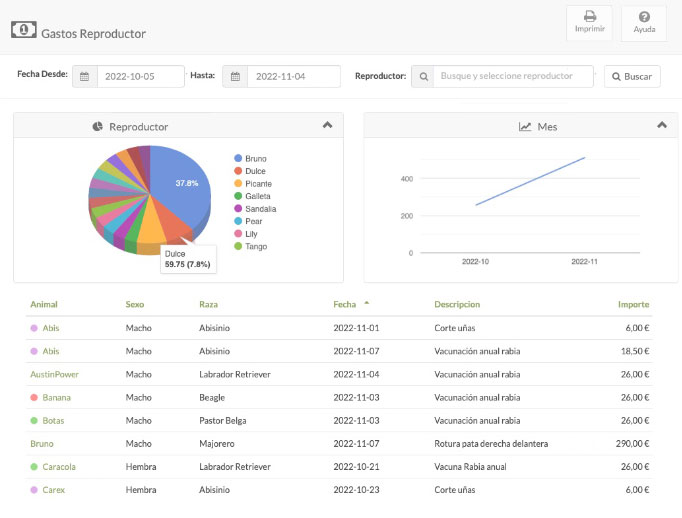Viewport: 682px width, 518px height.
Task: Click the money icon beside Gastos Reproductor
Action: (x=23, y=30)
